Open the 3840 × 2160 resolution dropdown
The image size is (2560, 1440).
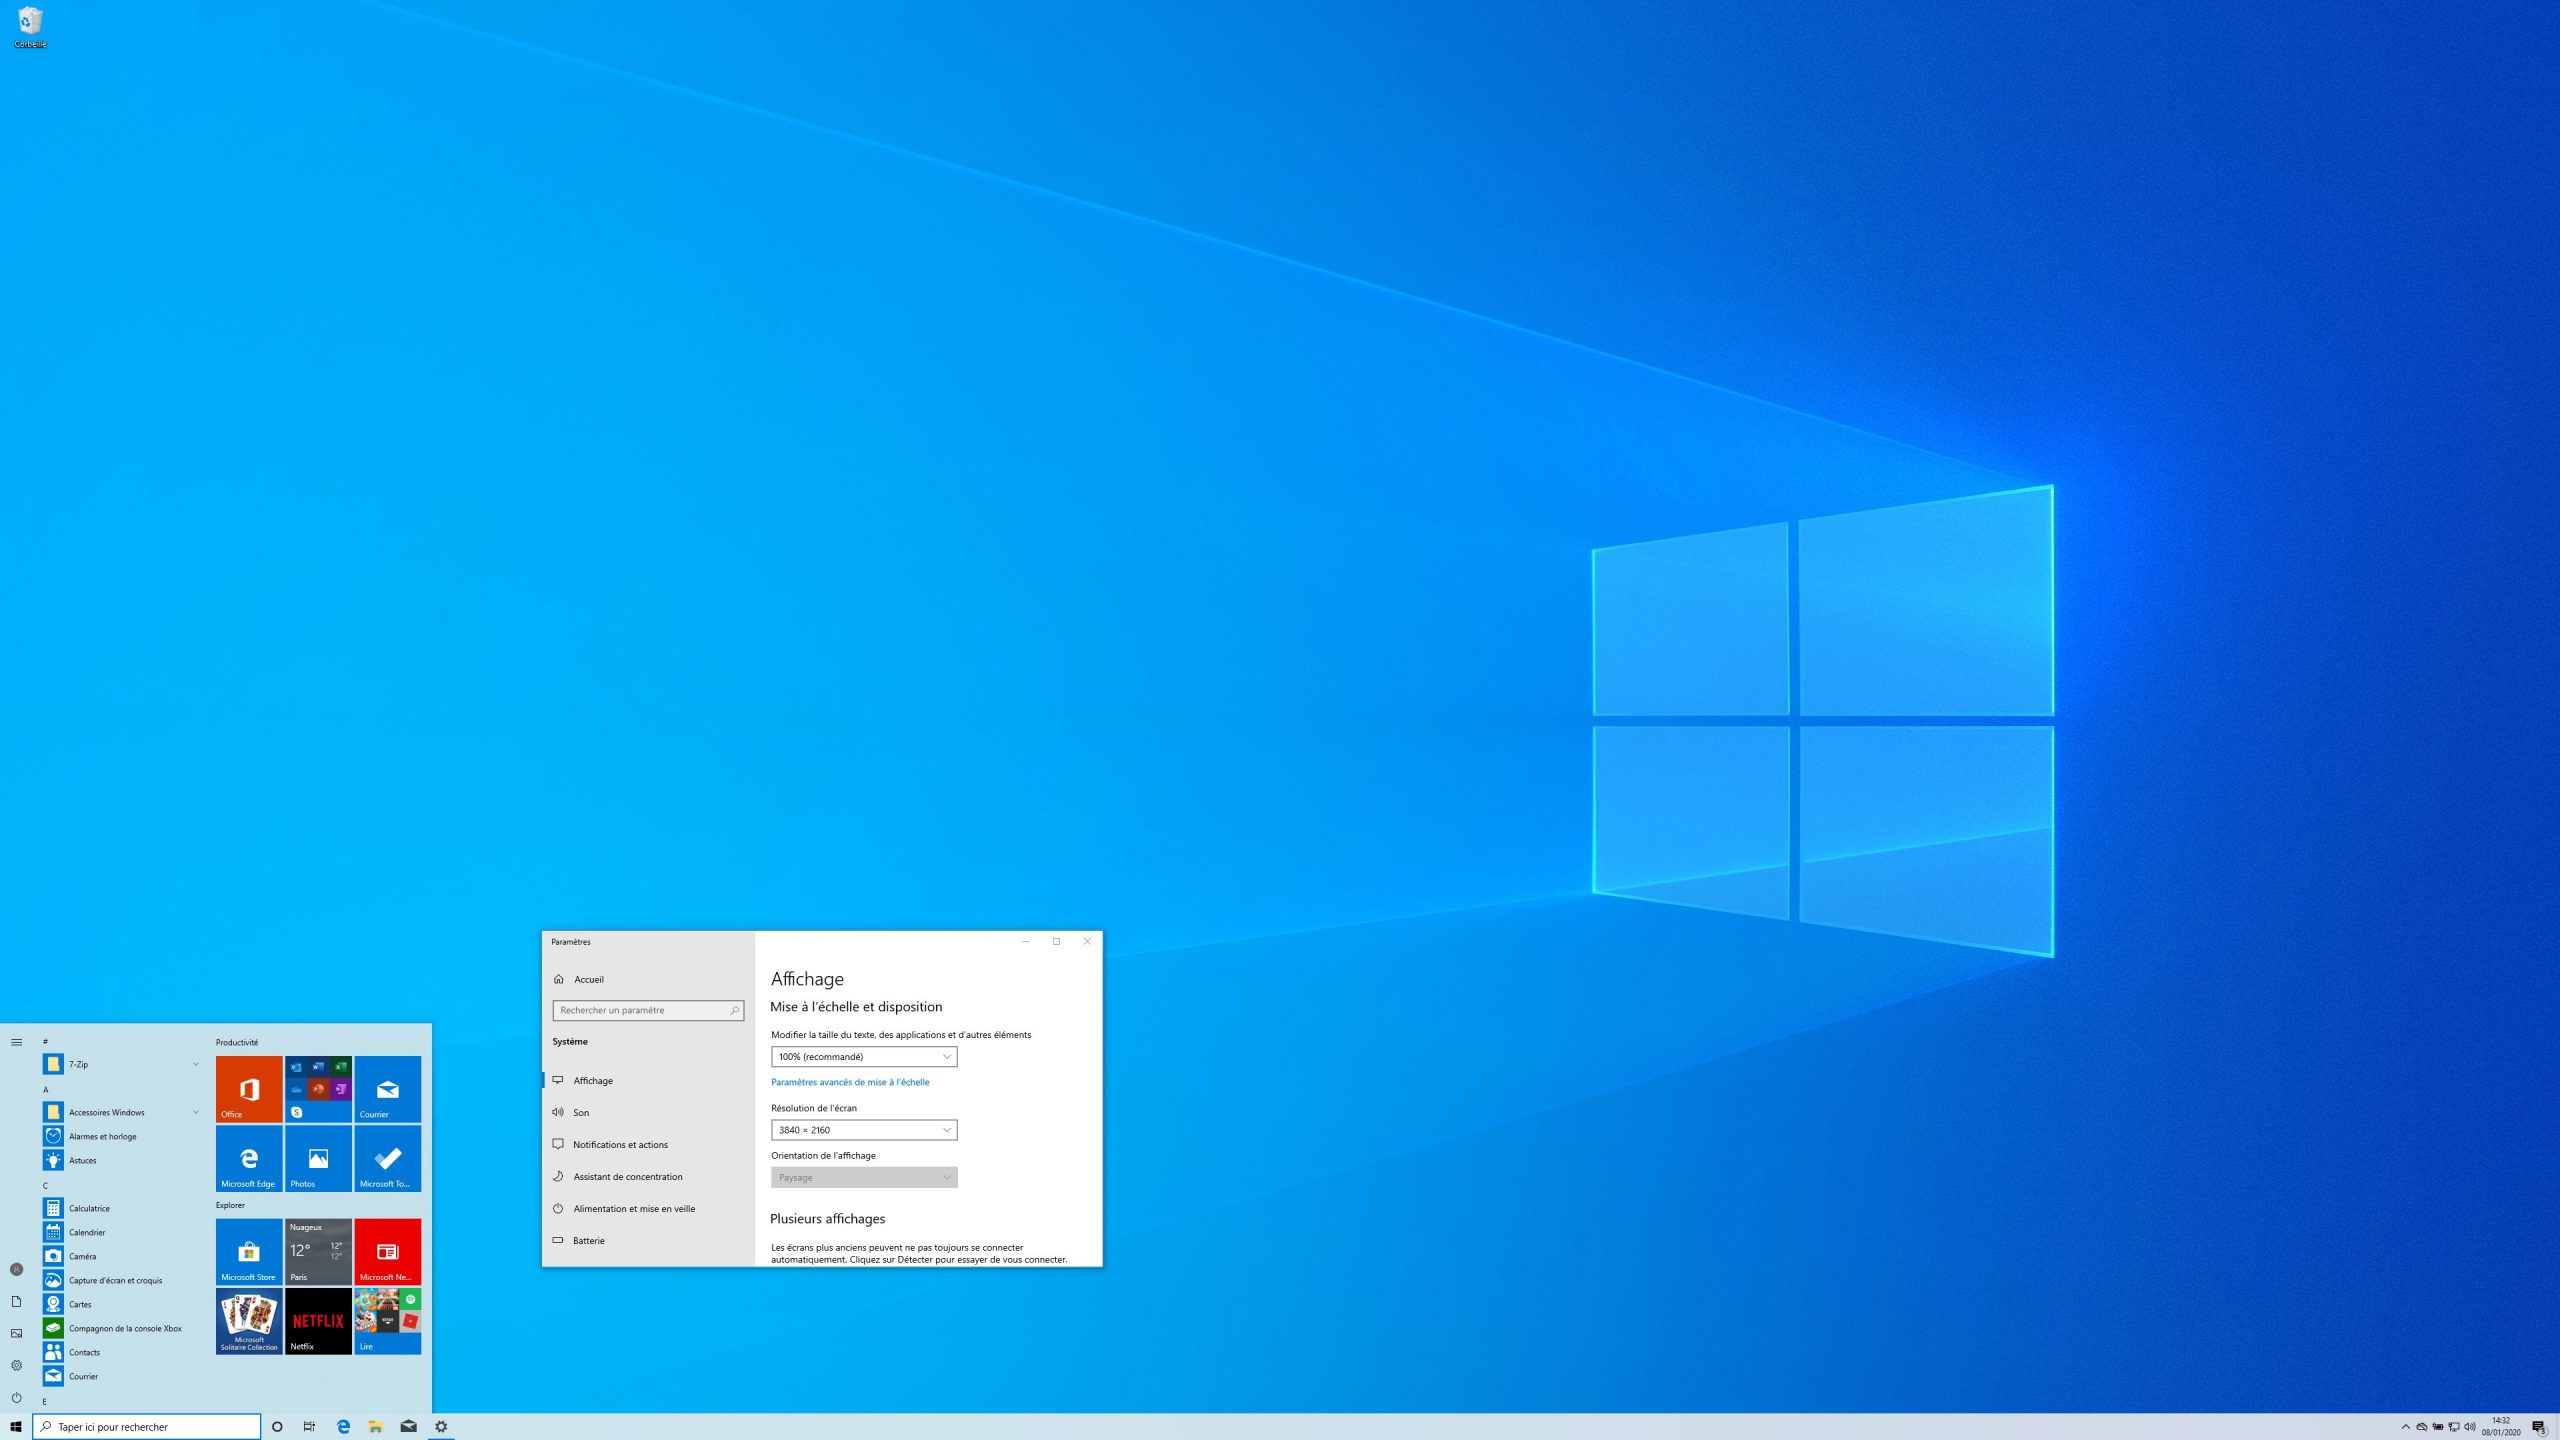[x=864, y=1130]
